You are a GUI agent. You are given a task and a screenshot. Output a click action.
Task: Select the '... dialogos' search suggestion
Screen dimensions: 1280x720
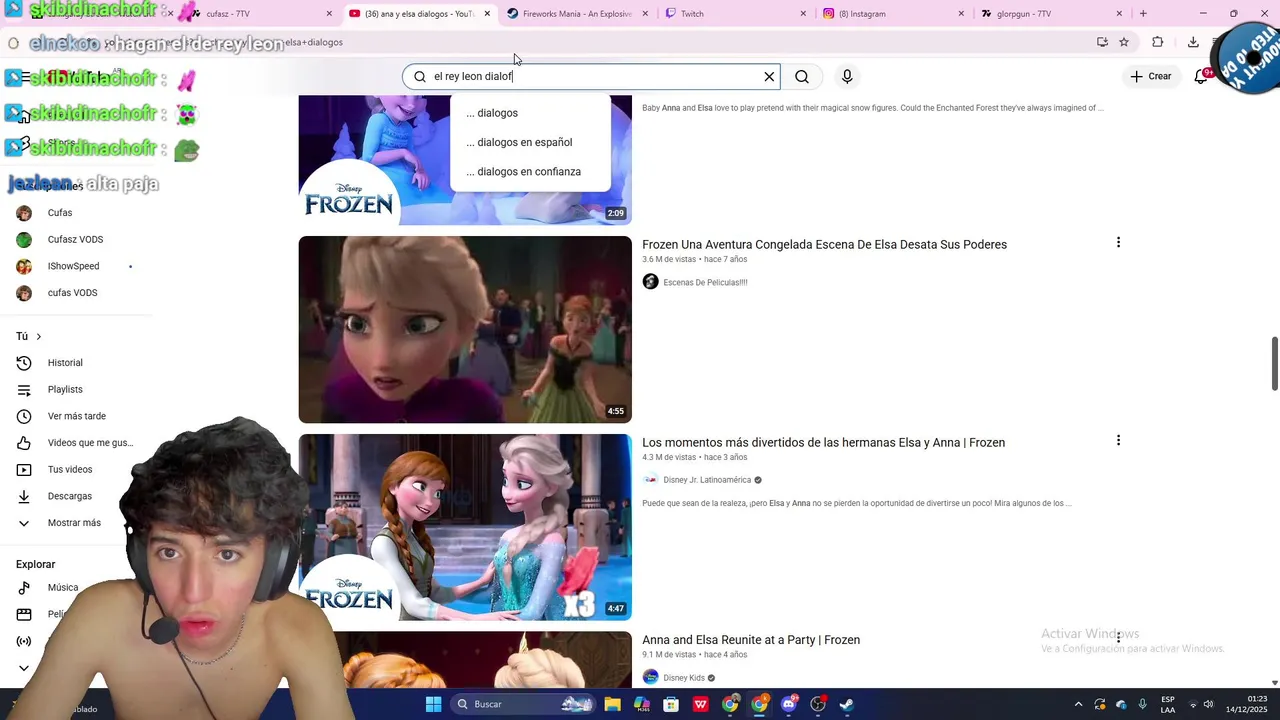(530, 113)
